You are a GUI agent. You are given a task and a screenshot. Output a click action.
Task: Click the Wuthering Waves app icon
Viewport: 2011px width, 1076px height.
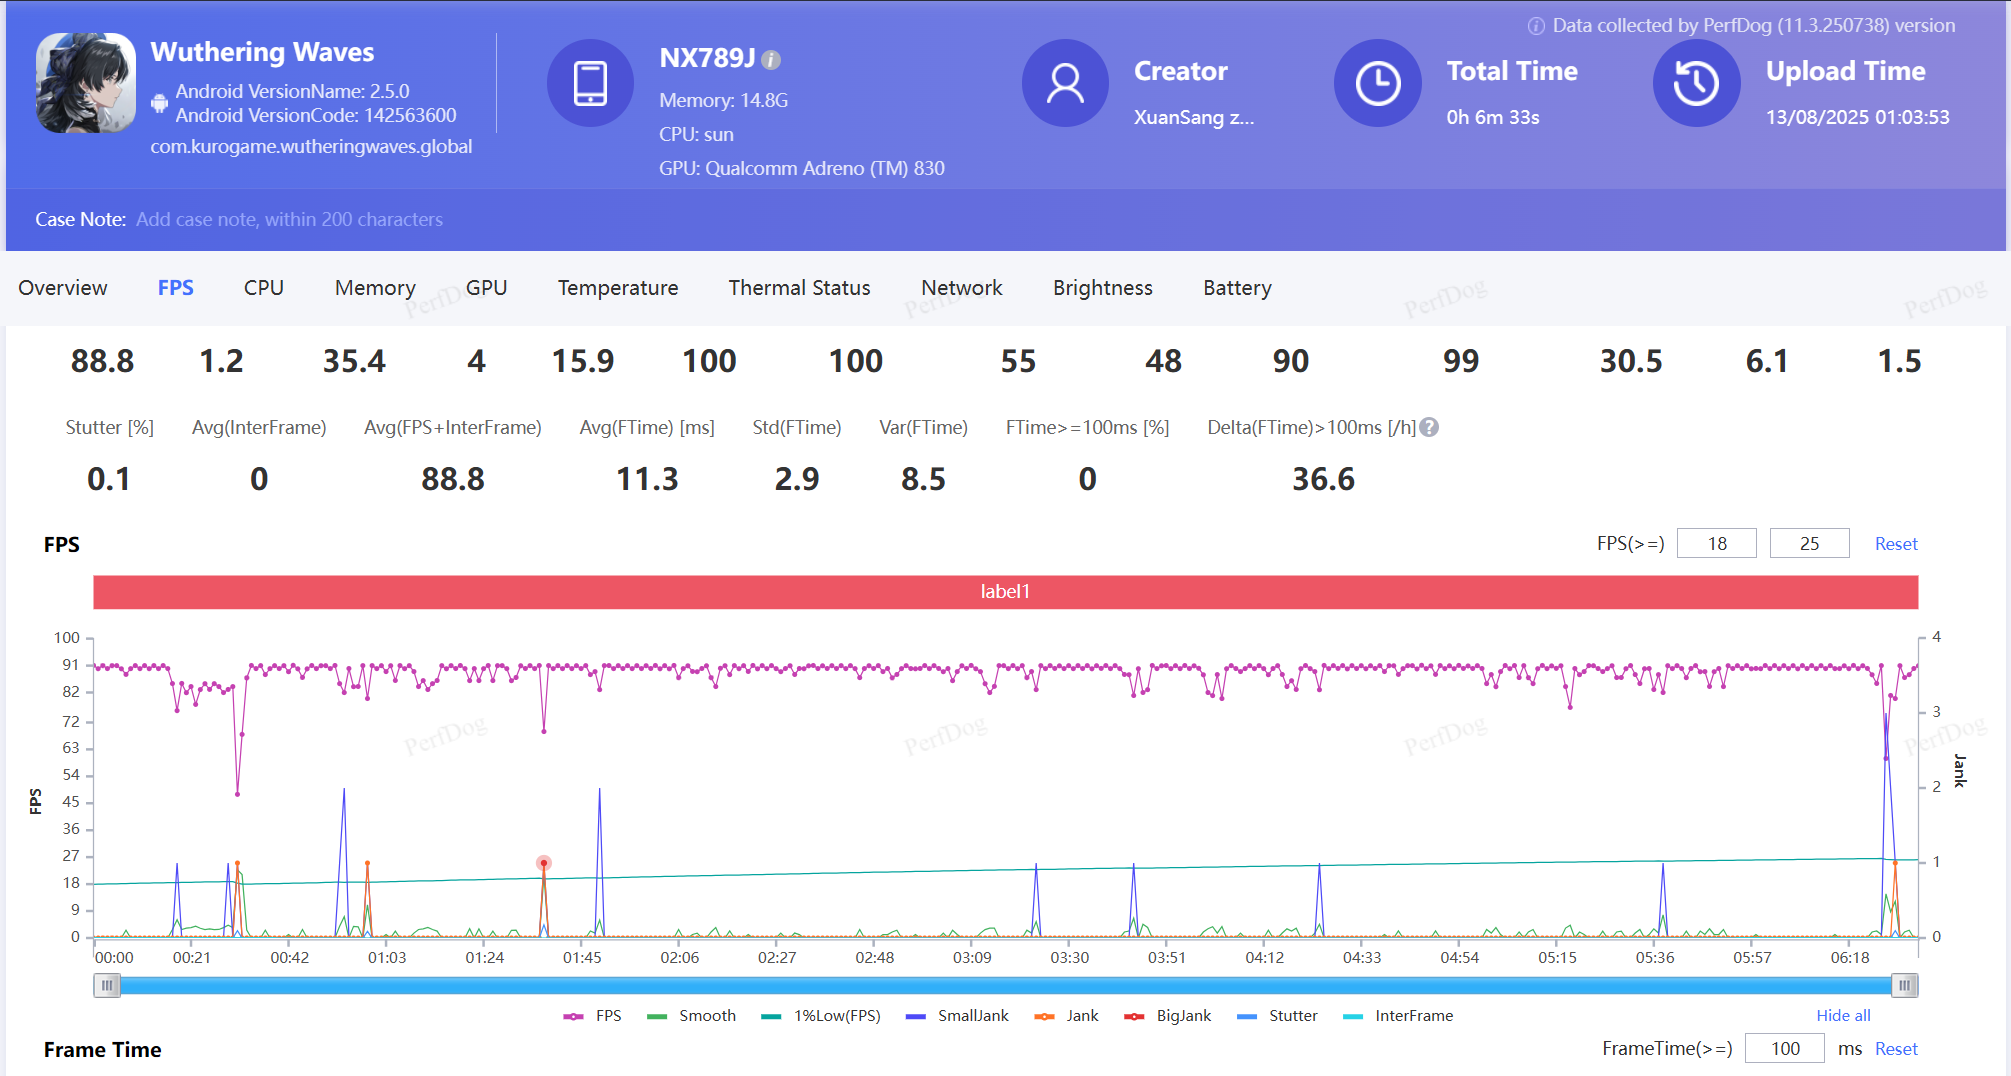point(86,83)
